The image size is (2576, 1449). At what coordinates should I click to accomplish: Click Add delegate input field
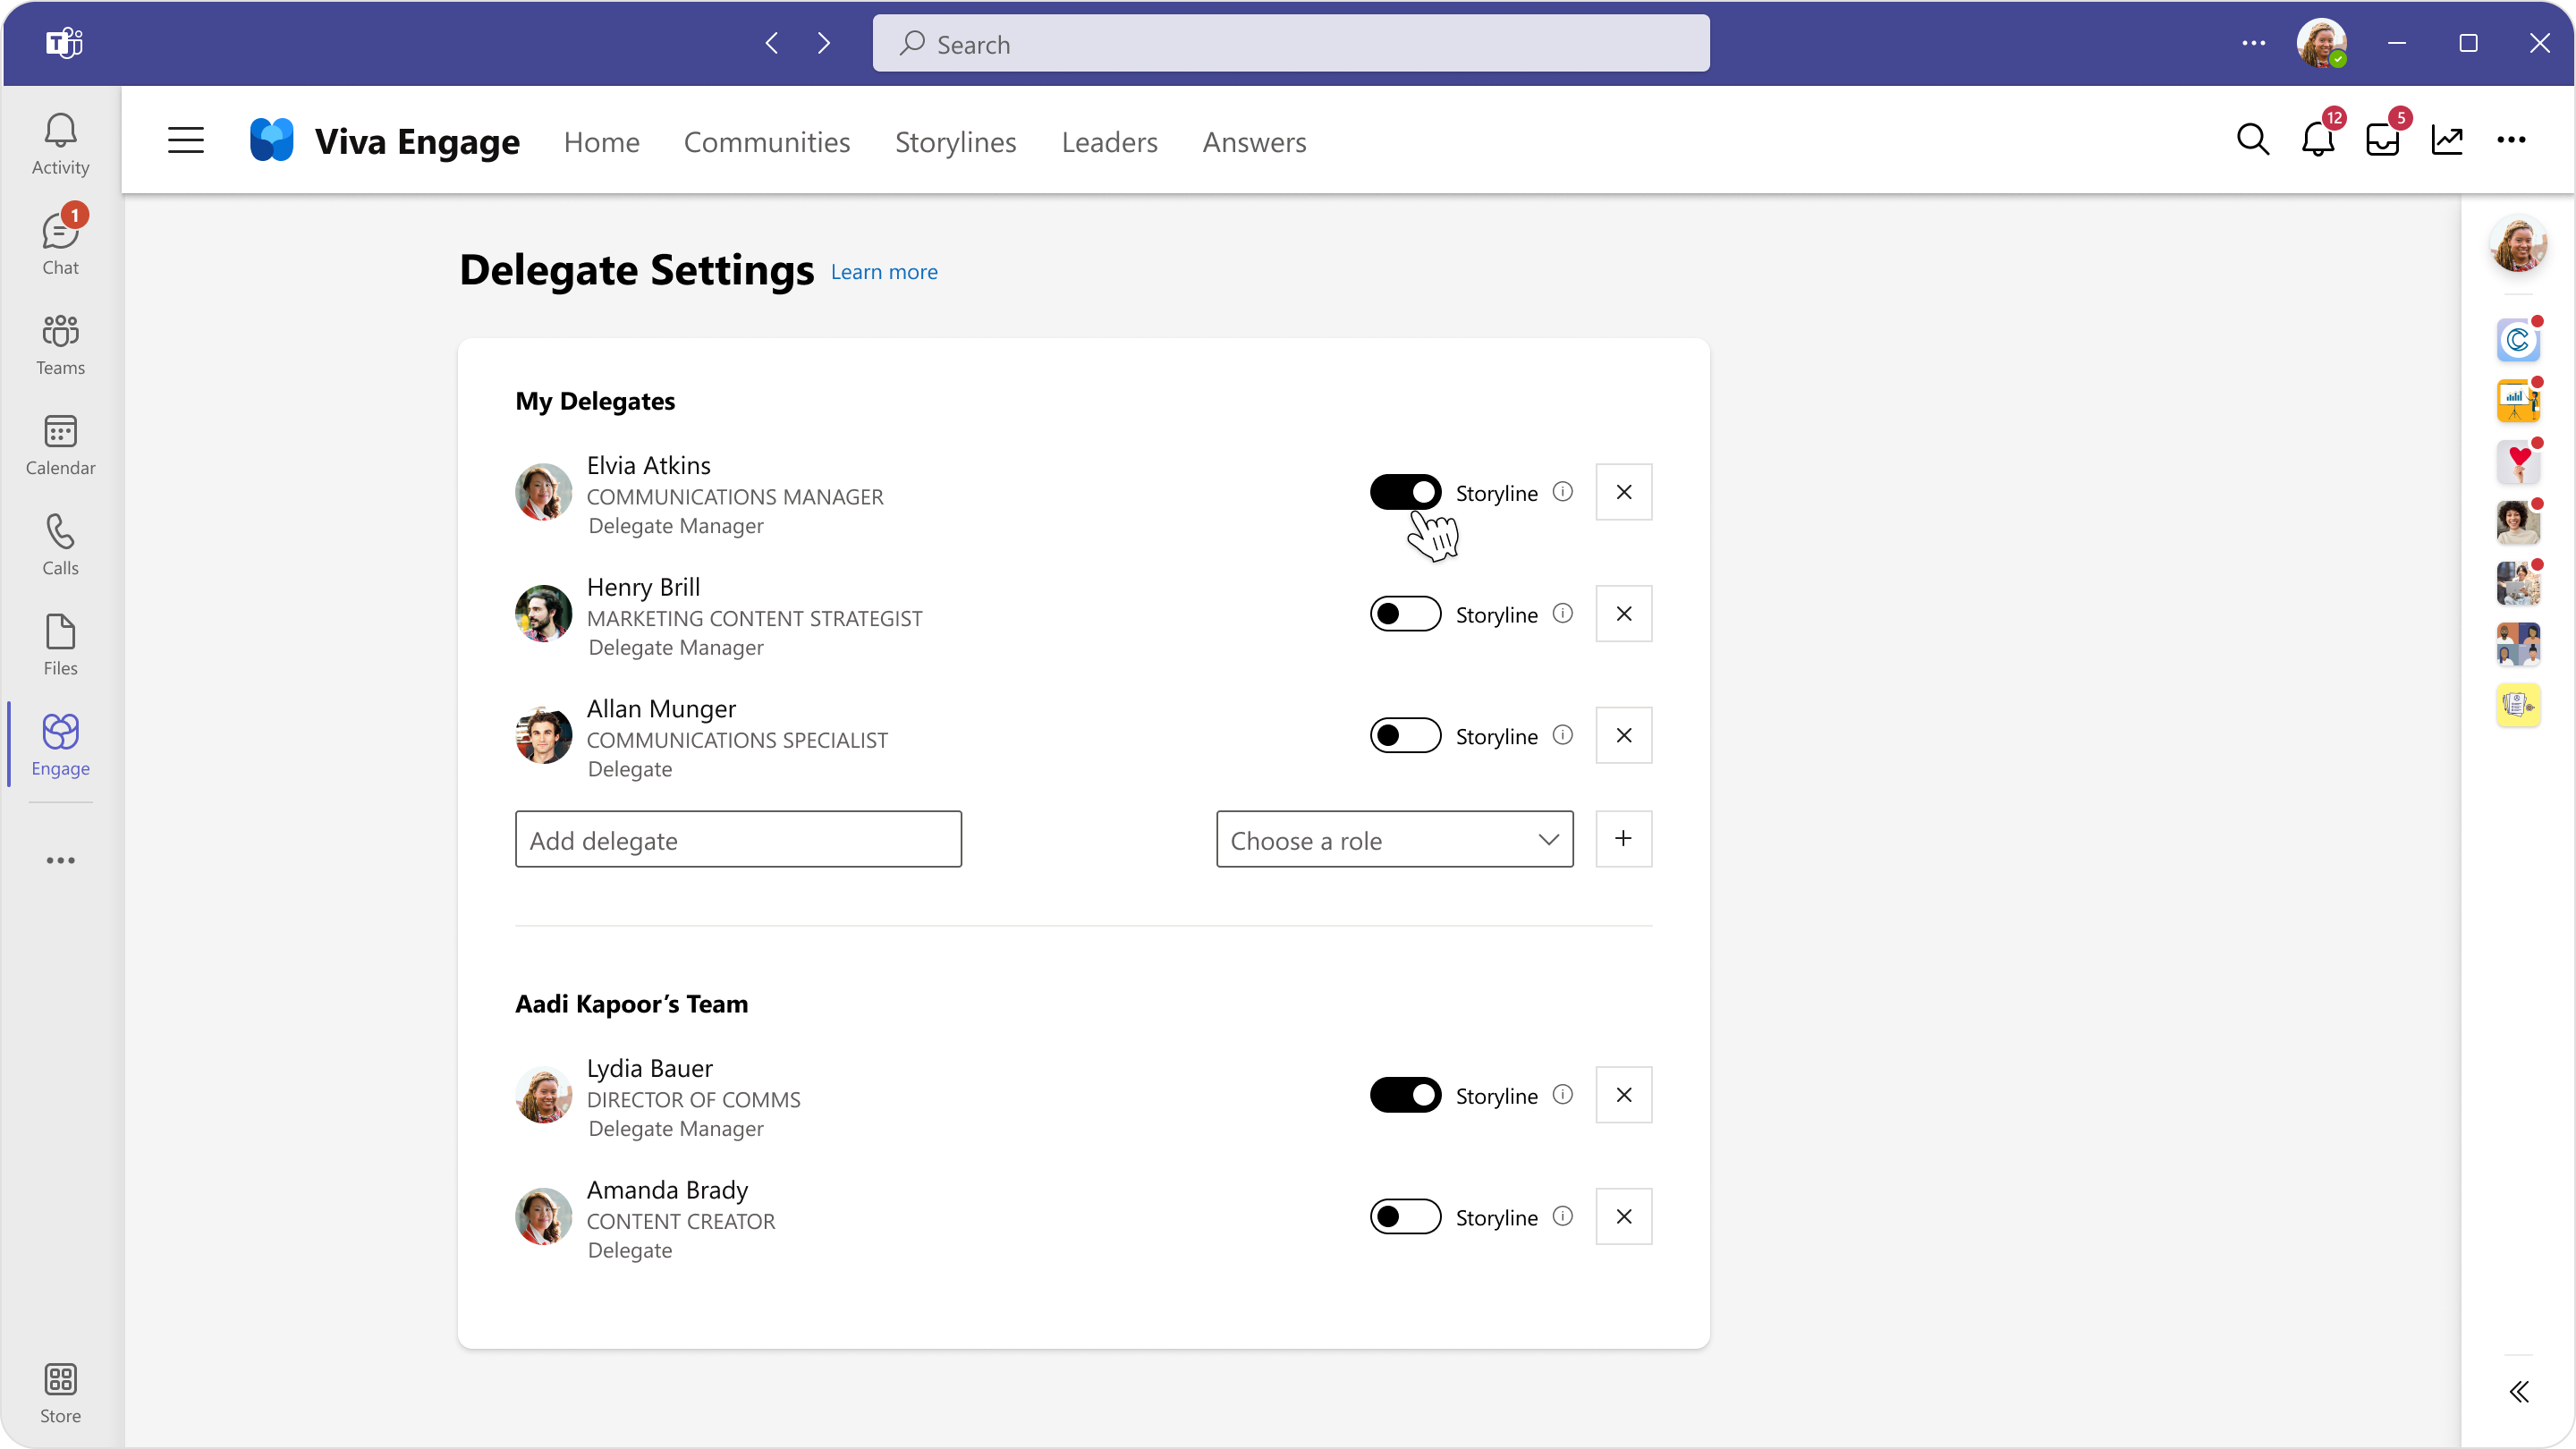[x=738, y=841]
